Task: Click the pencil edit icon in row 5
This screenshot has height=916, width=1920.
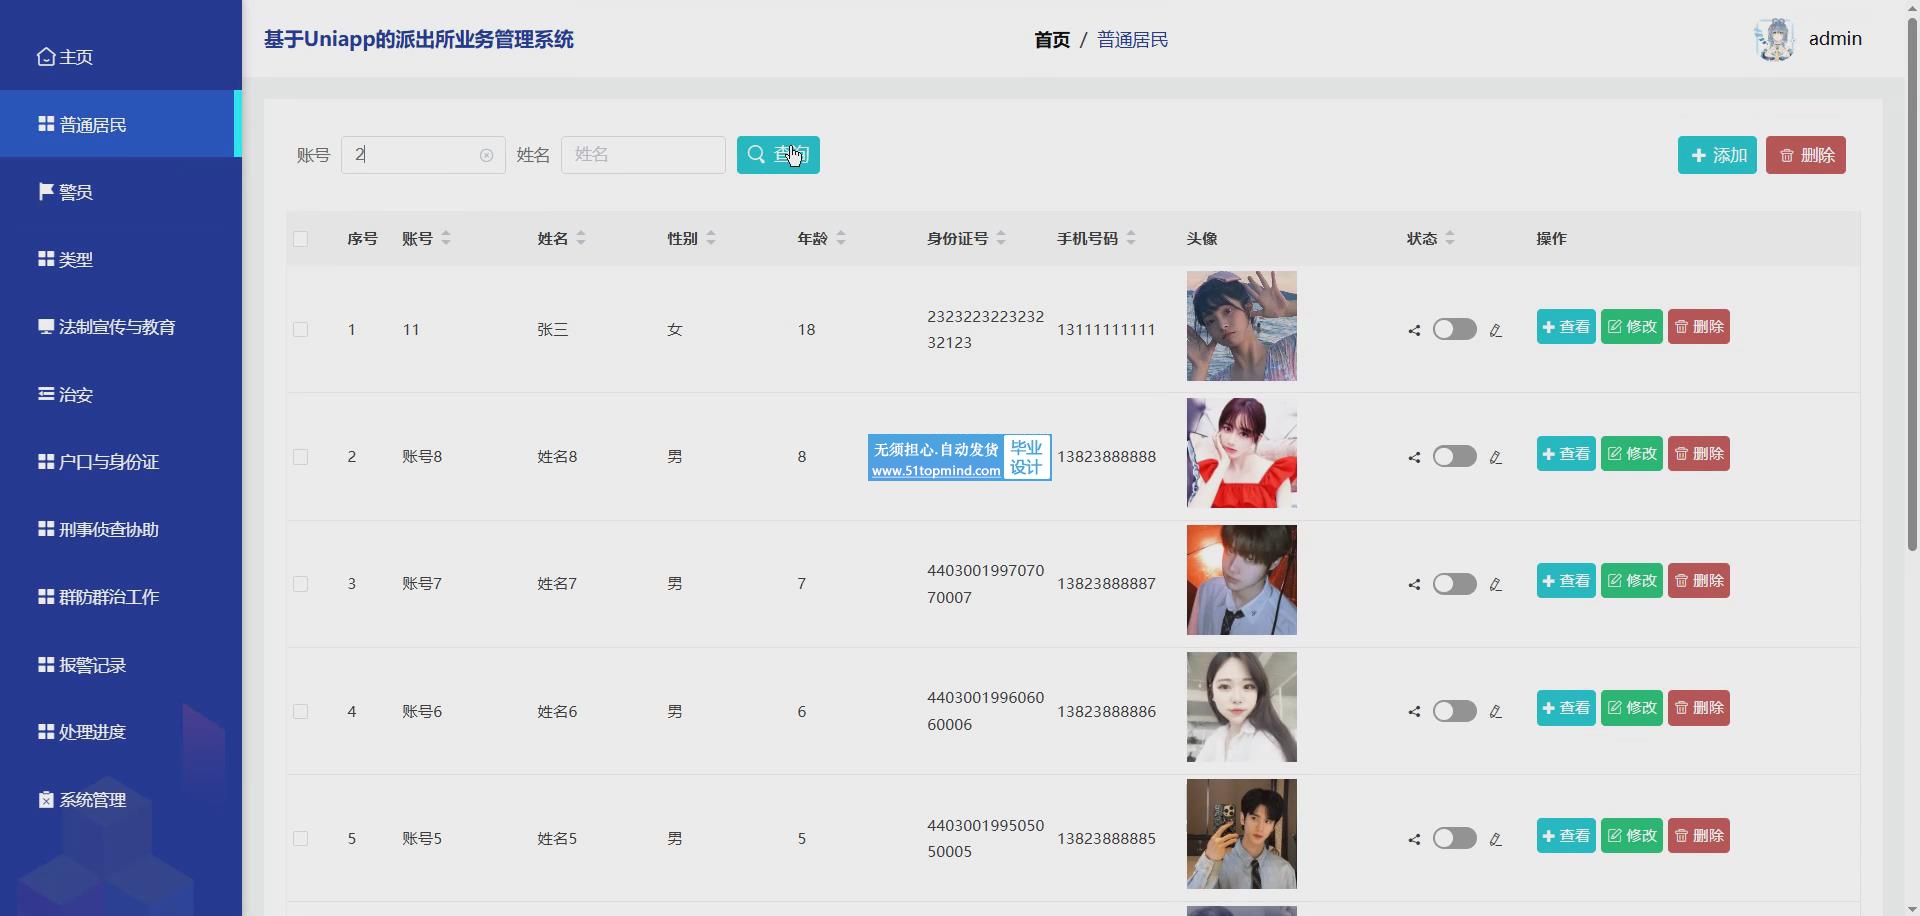Action: pos(1495,839)
